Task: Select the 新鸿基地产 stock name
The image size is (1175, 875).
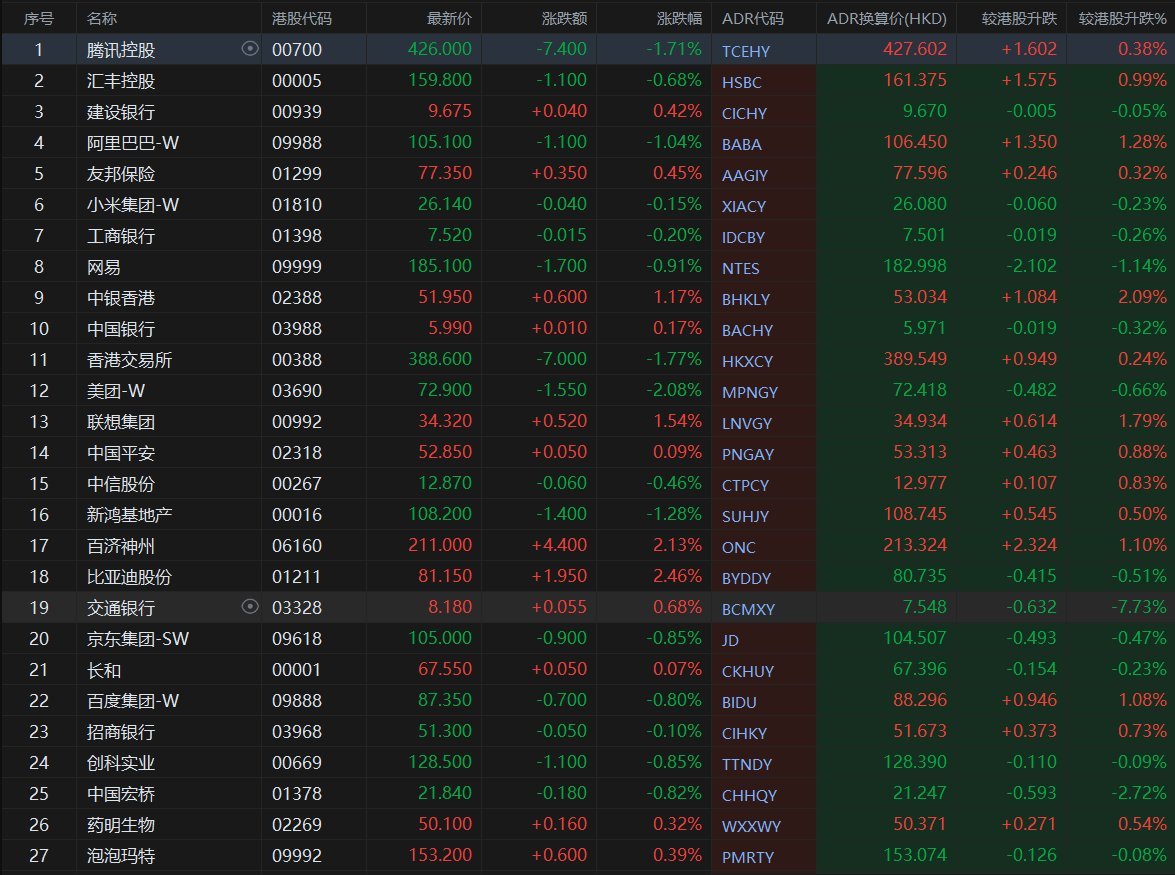Action: (130, 515)
